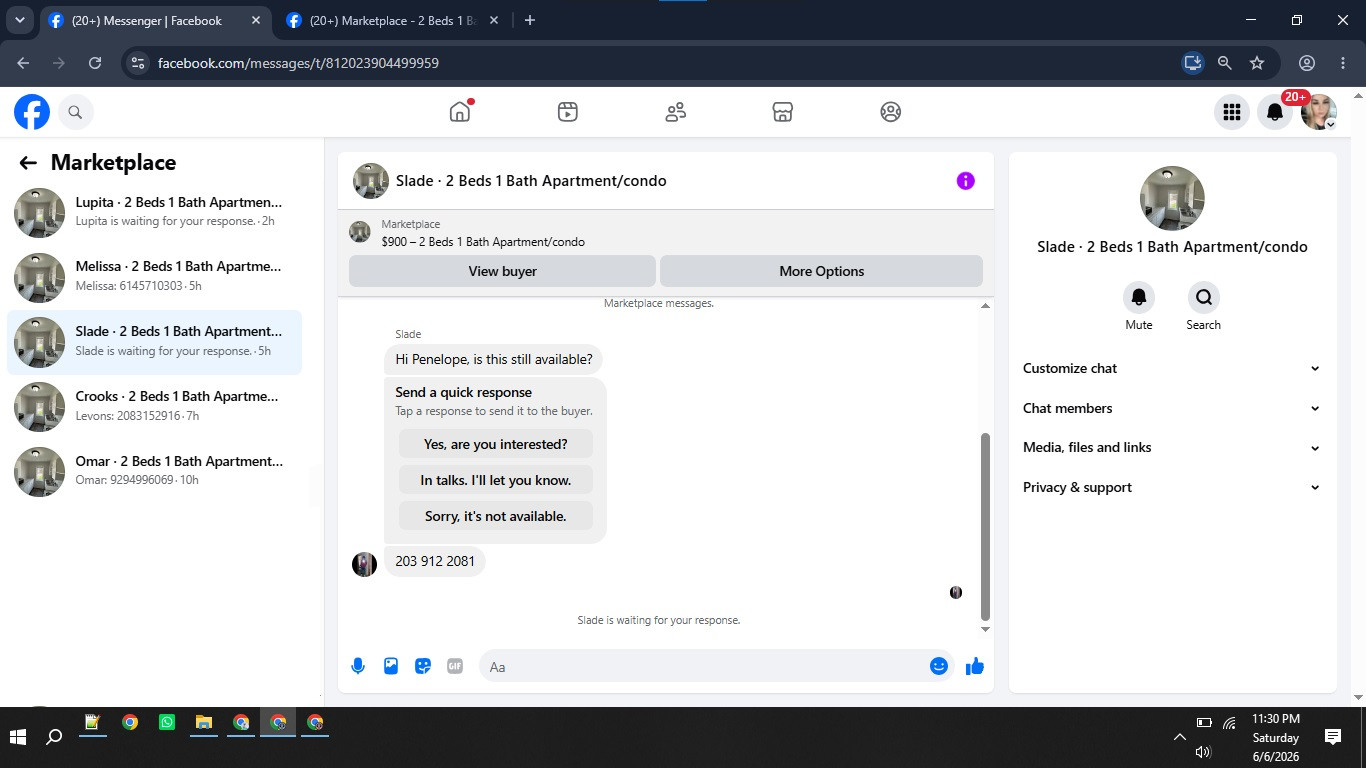Click the message "203 912 2081"

pos(435,561)
